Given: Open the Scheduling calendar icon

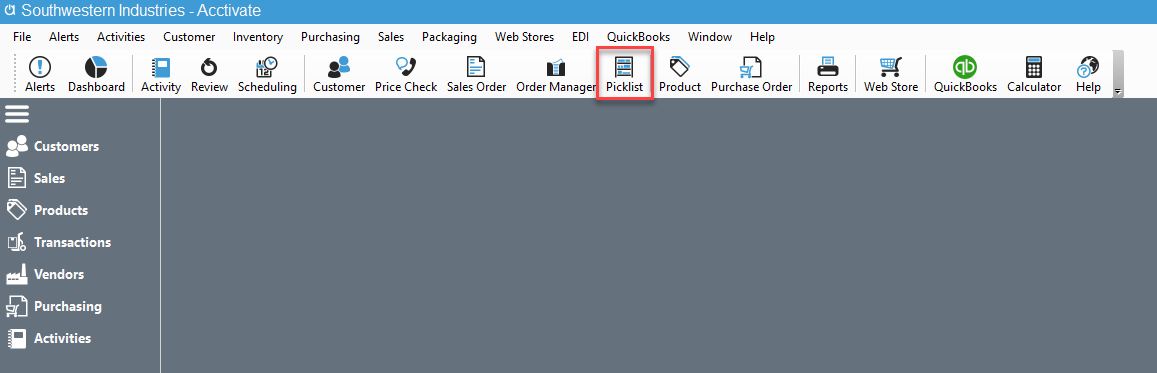Looking at the screenshot, I should coord(267,74).
